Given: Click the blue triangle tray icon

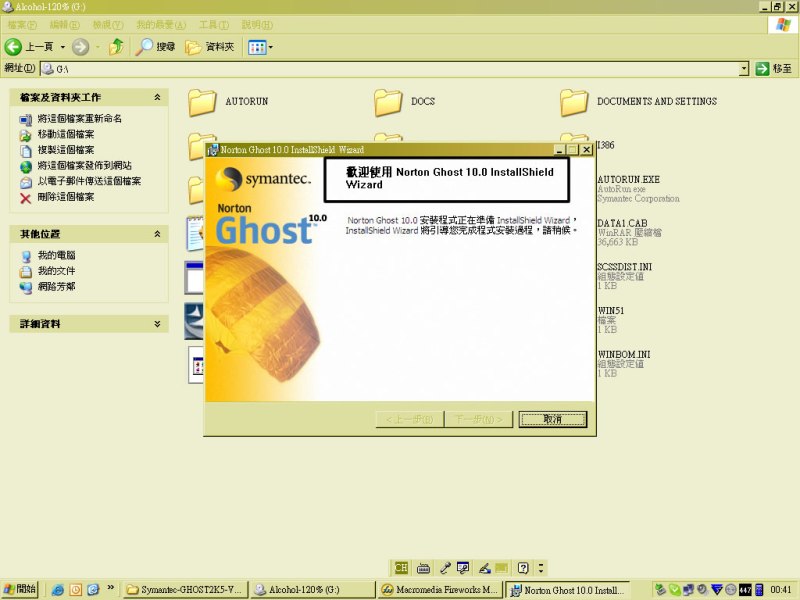Looking at the screenshot, I should click(717, 590).
